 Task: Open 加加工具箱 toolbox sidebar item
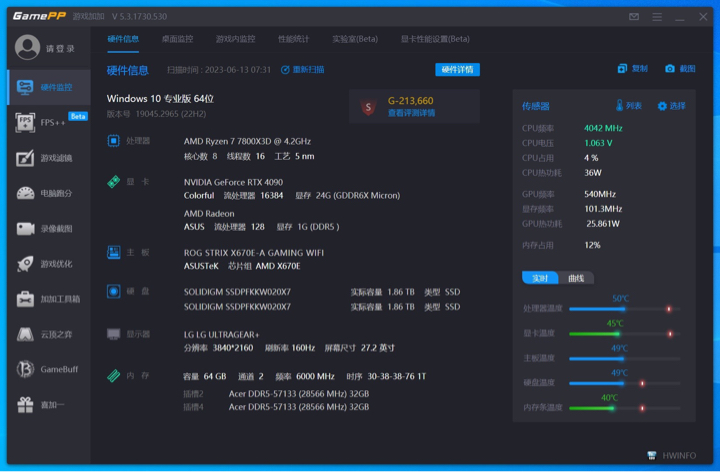49,299
